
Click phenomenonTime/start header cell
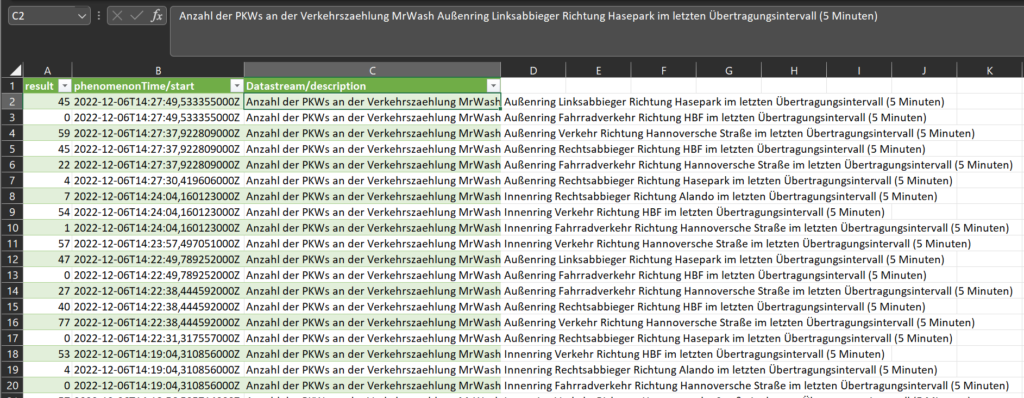tap(157, 86)
